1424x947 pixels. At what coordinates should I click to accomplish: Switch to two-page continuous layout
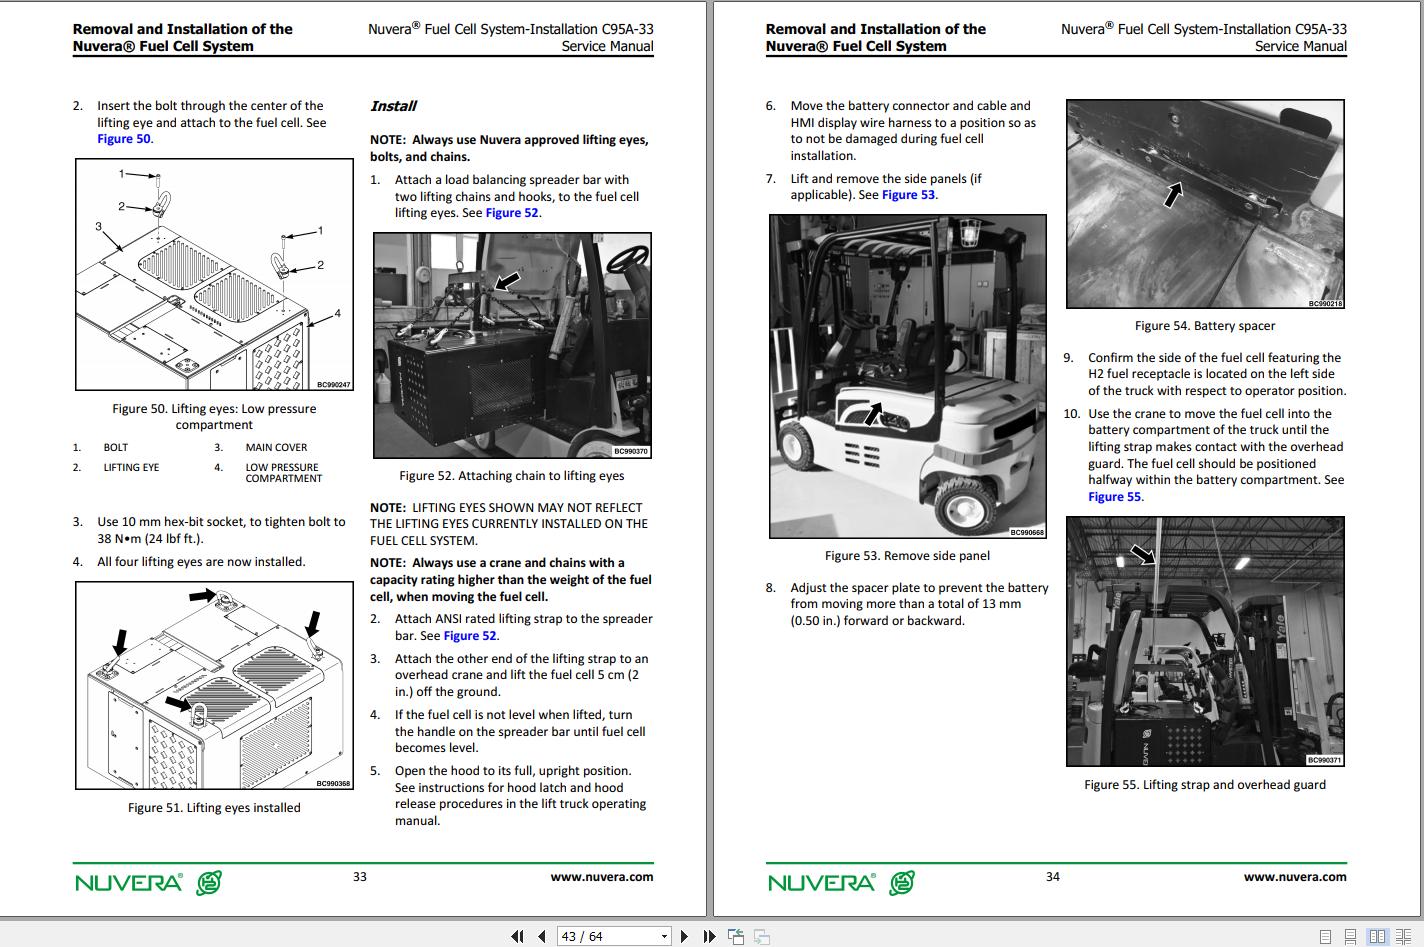[x=1404, y=936]
